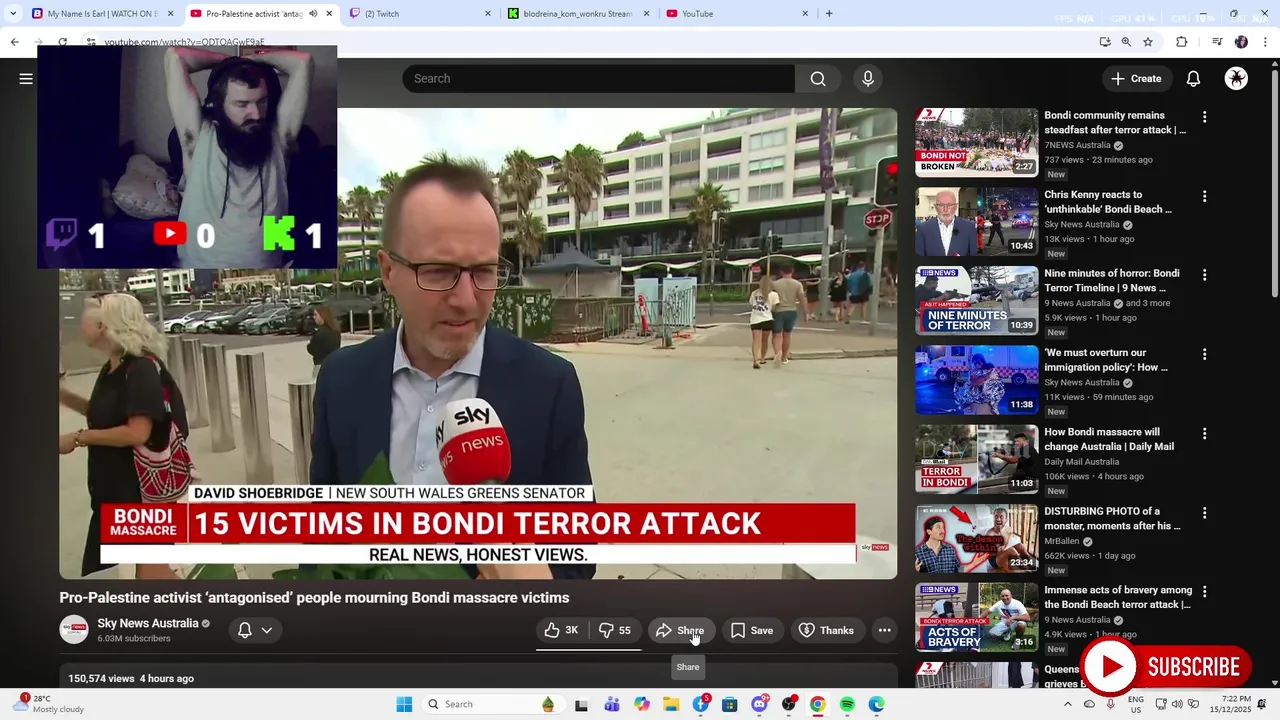Open Google Chrome taskbar icon
1280x720 pixels.
[817, 704]
